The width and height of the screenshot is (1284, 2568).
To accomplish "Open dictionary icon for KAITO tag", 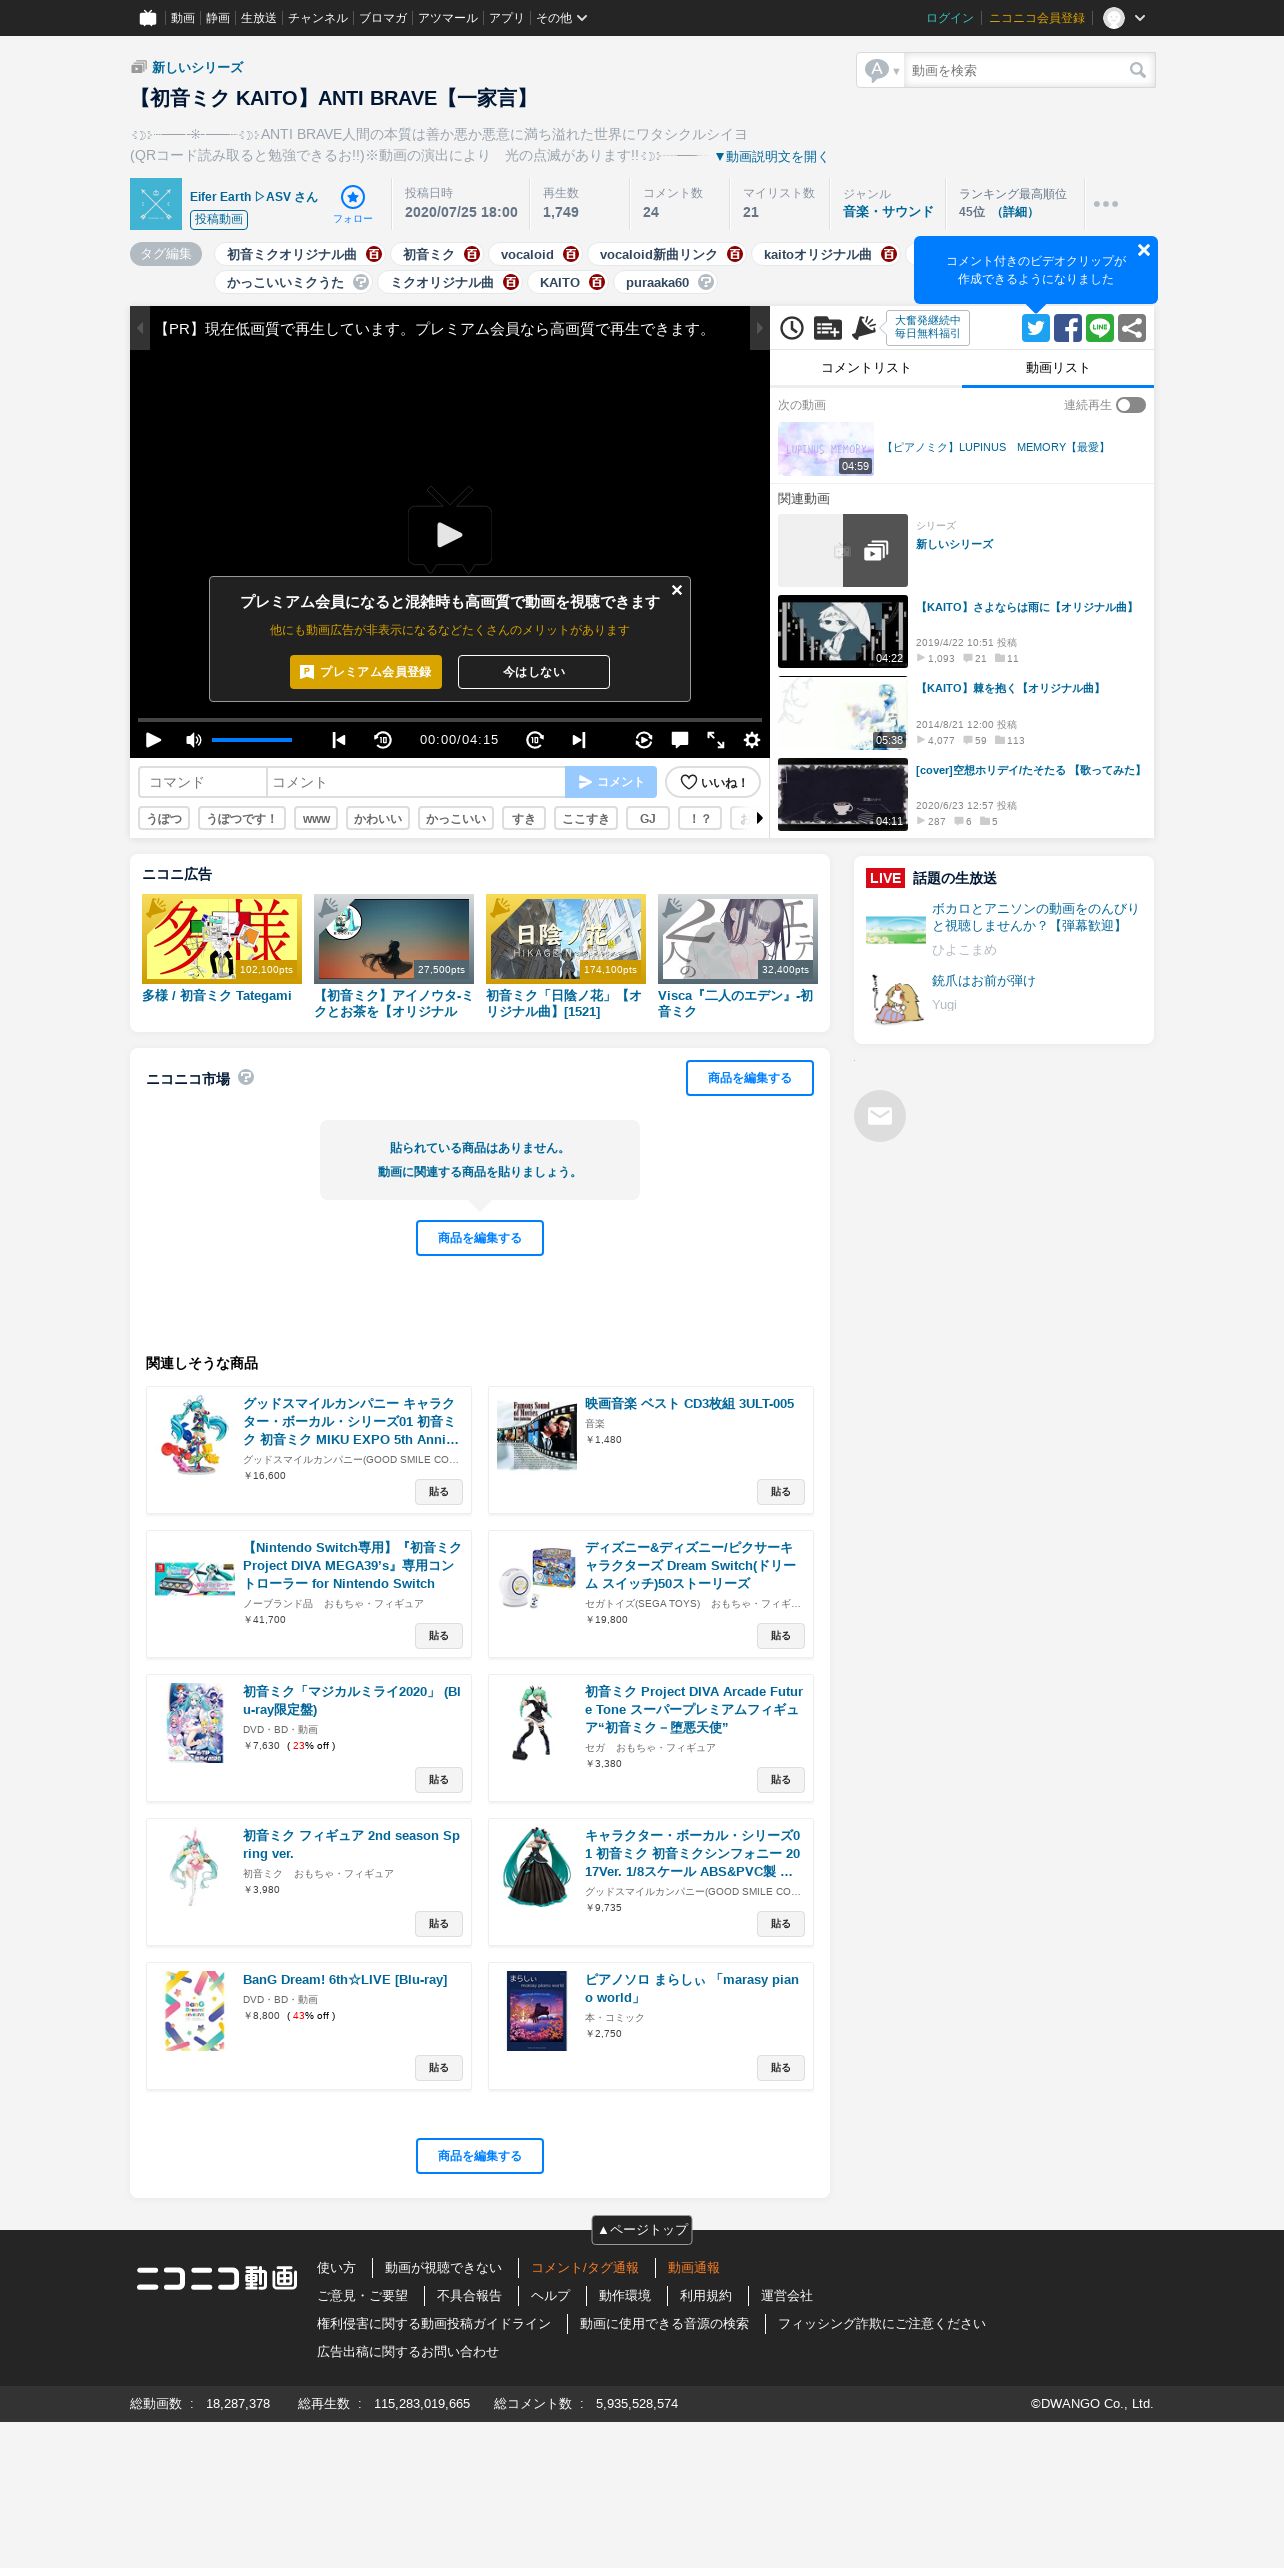I will point(597,282).
